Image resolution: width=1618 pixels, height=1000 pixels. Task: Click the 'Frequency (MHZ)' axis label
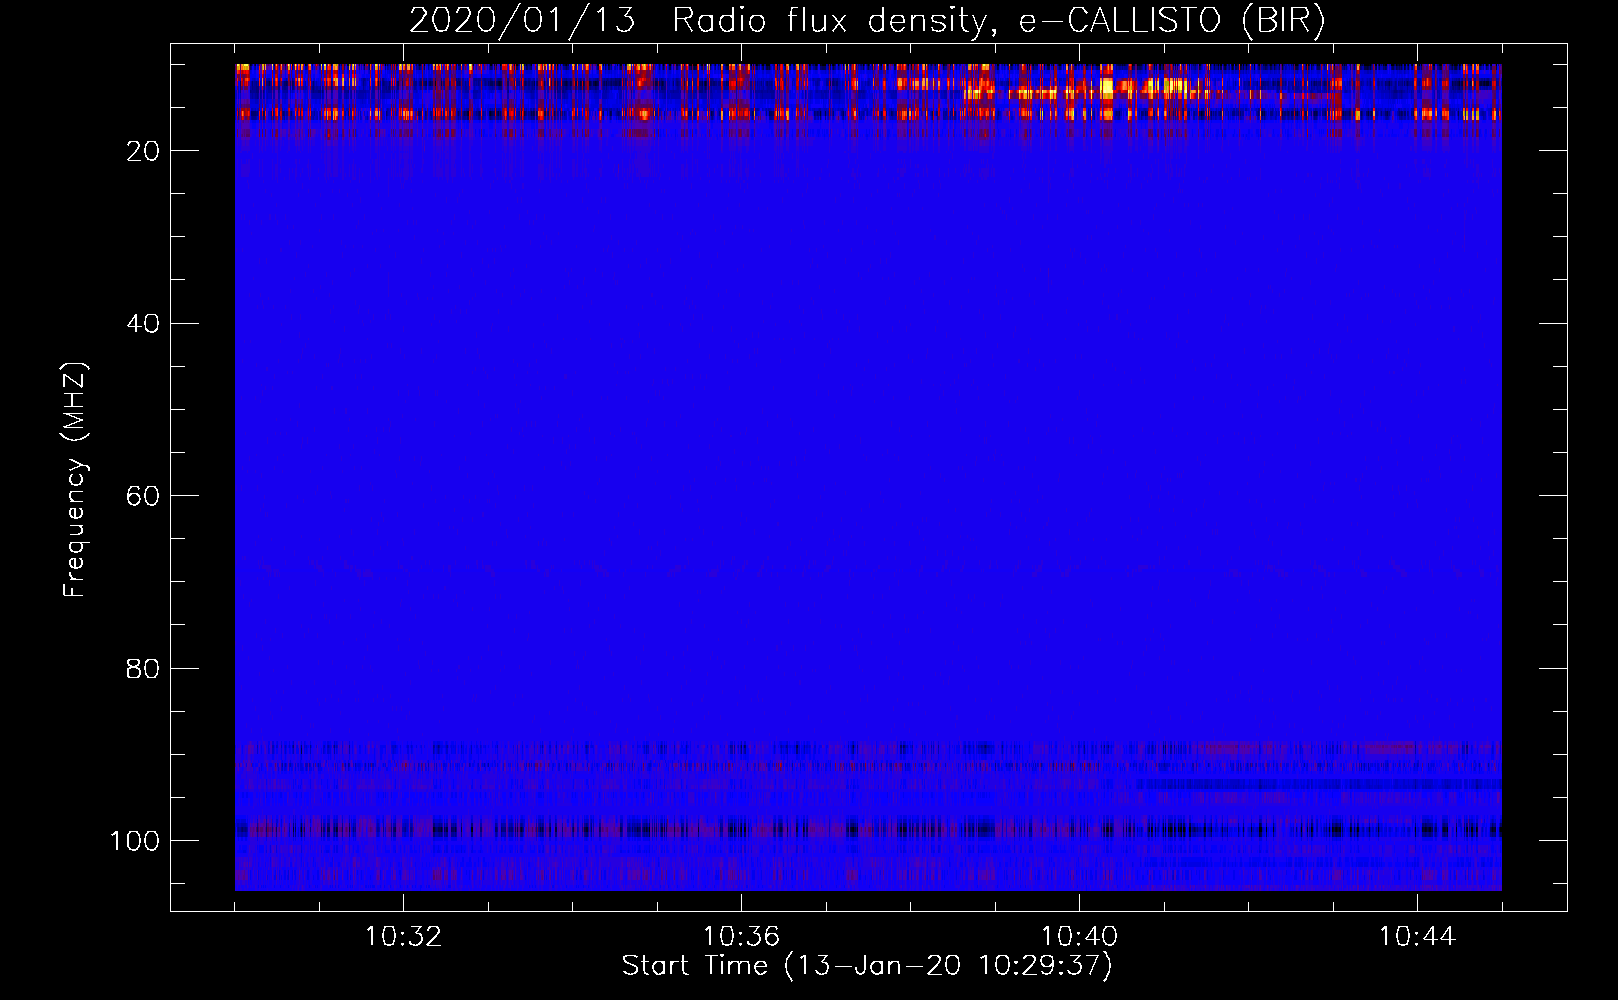(75, 480)
